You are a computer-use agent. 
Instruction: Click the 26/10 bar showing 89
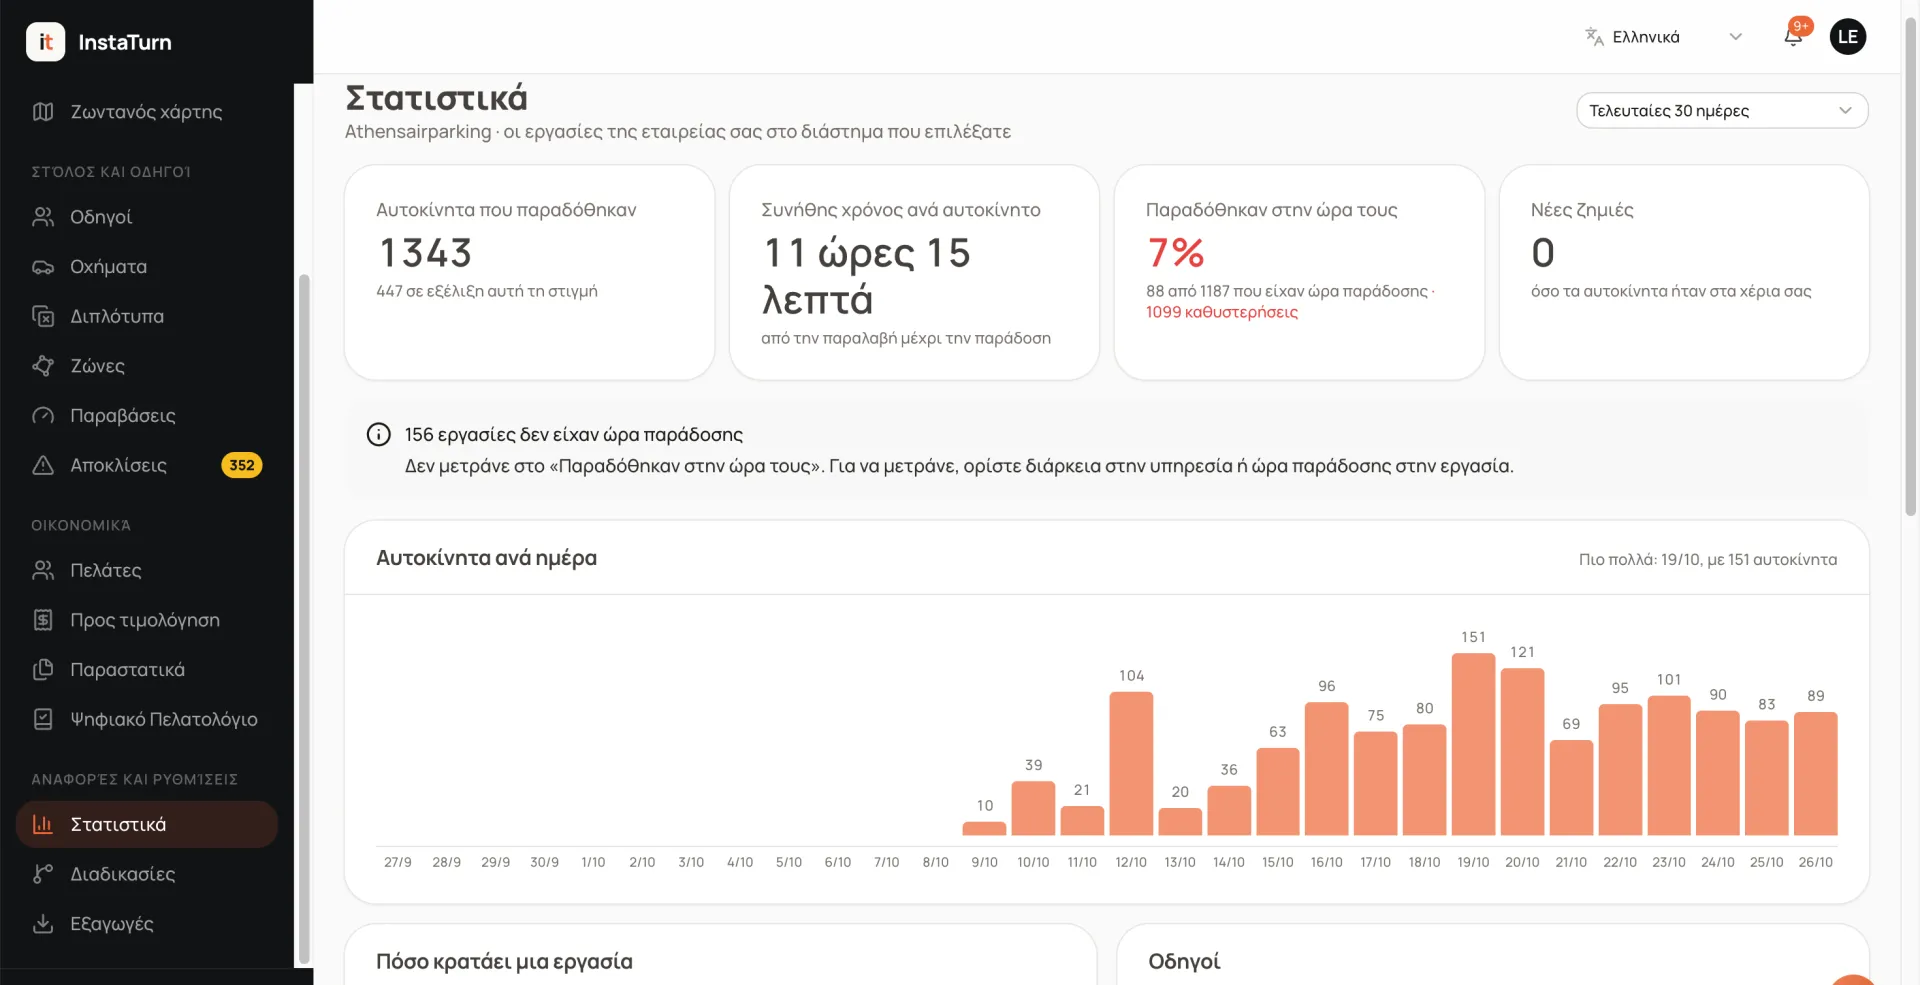pyautogui.click(x=1816, y=773)
